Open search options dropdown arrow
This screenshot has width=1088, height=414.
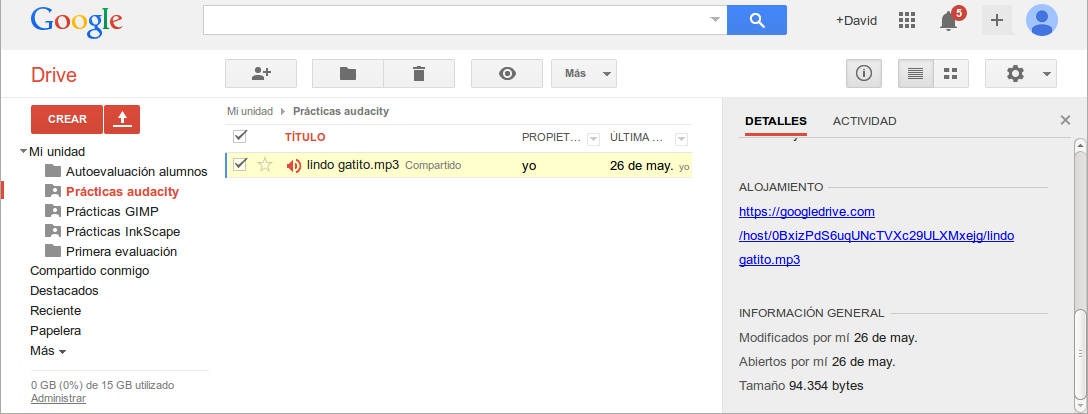coord(715,20)
